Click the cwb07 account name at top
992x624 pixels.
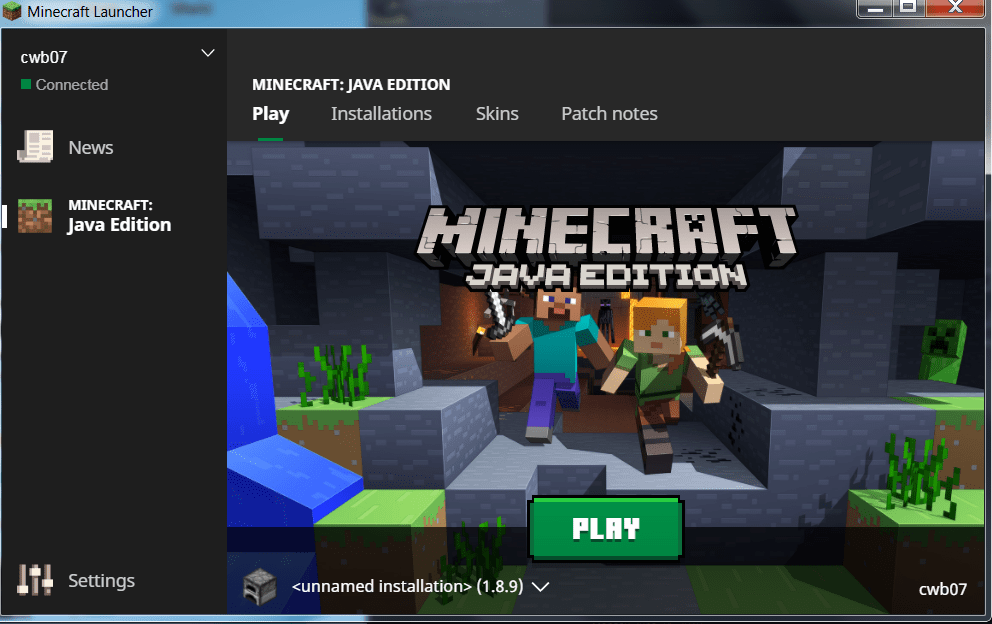(44, 58)
